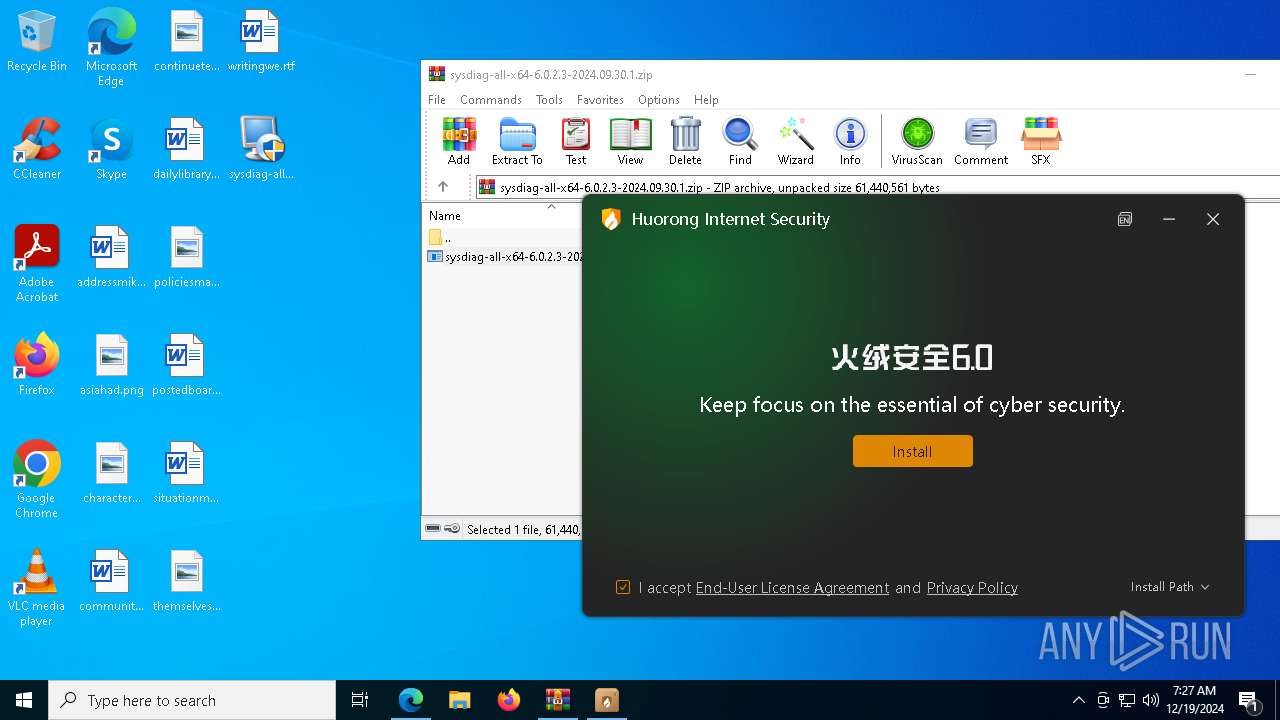Open the Wizard tool in WinRAR
Viewport: 1280px width, 720px height.
[795, 141]
